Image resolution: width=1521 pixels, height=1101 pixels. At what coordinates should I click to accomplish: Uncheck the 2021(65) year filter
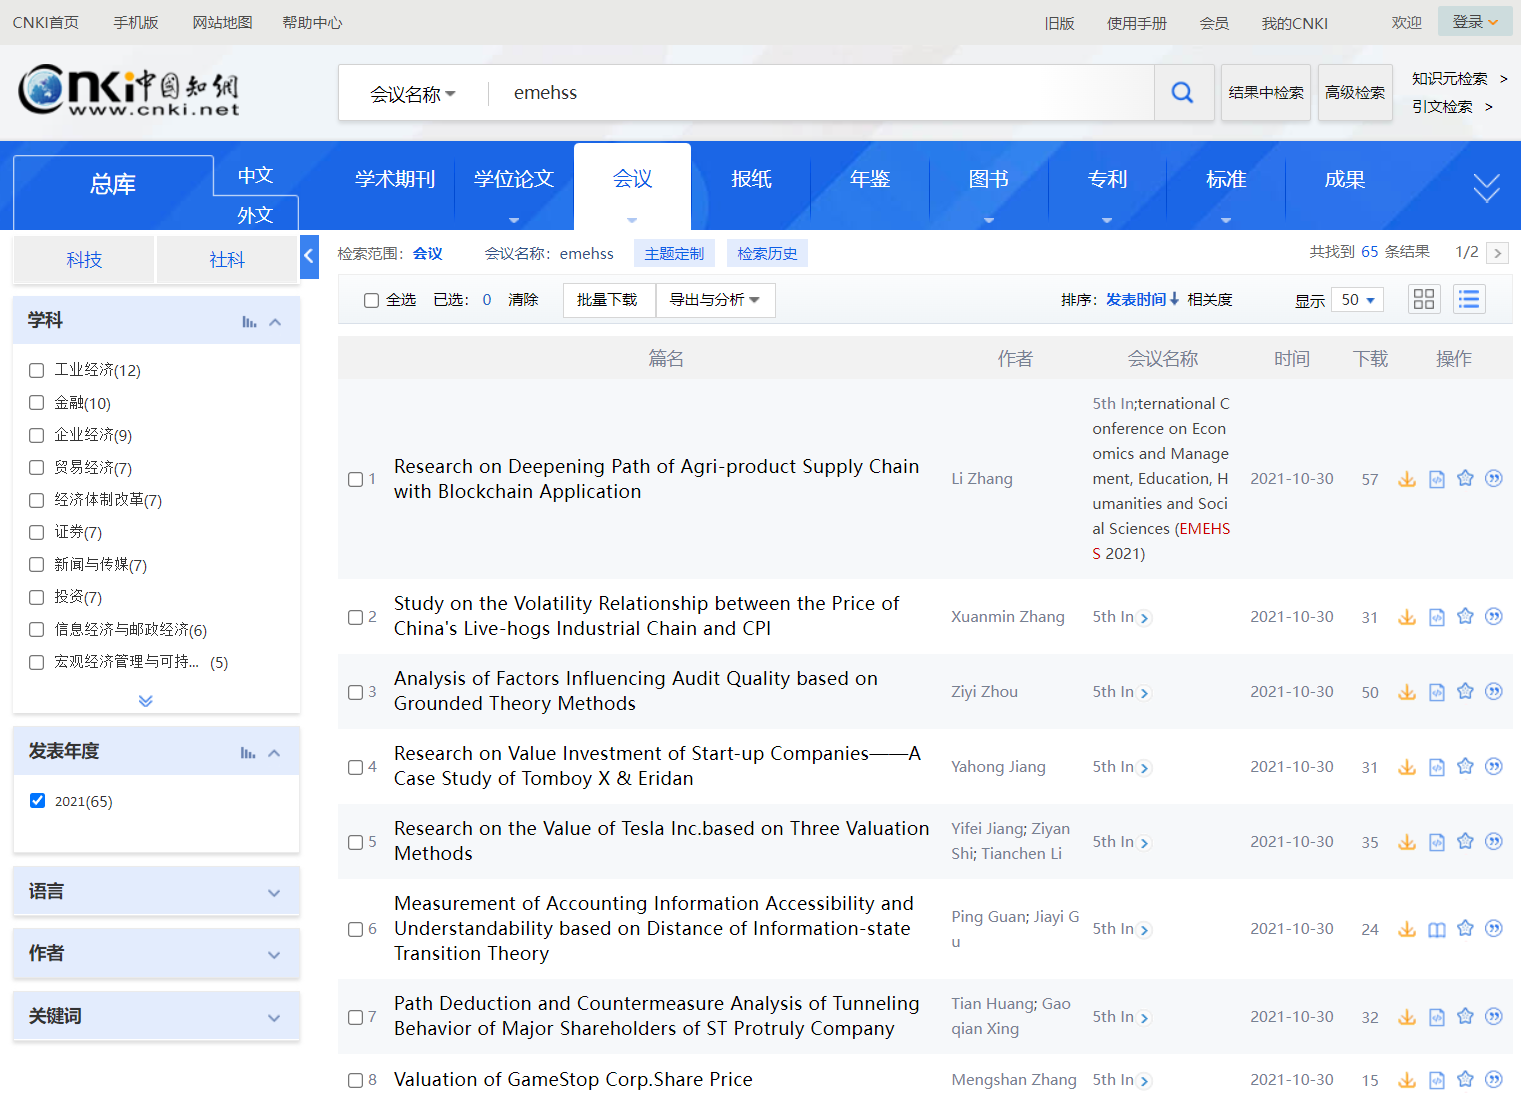tap(38, 801)
